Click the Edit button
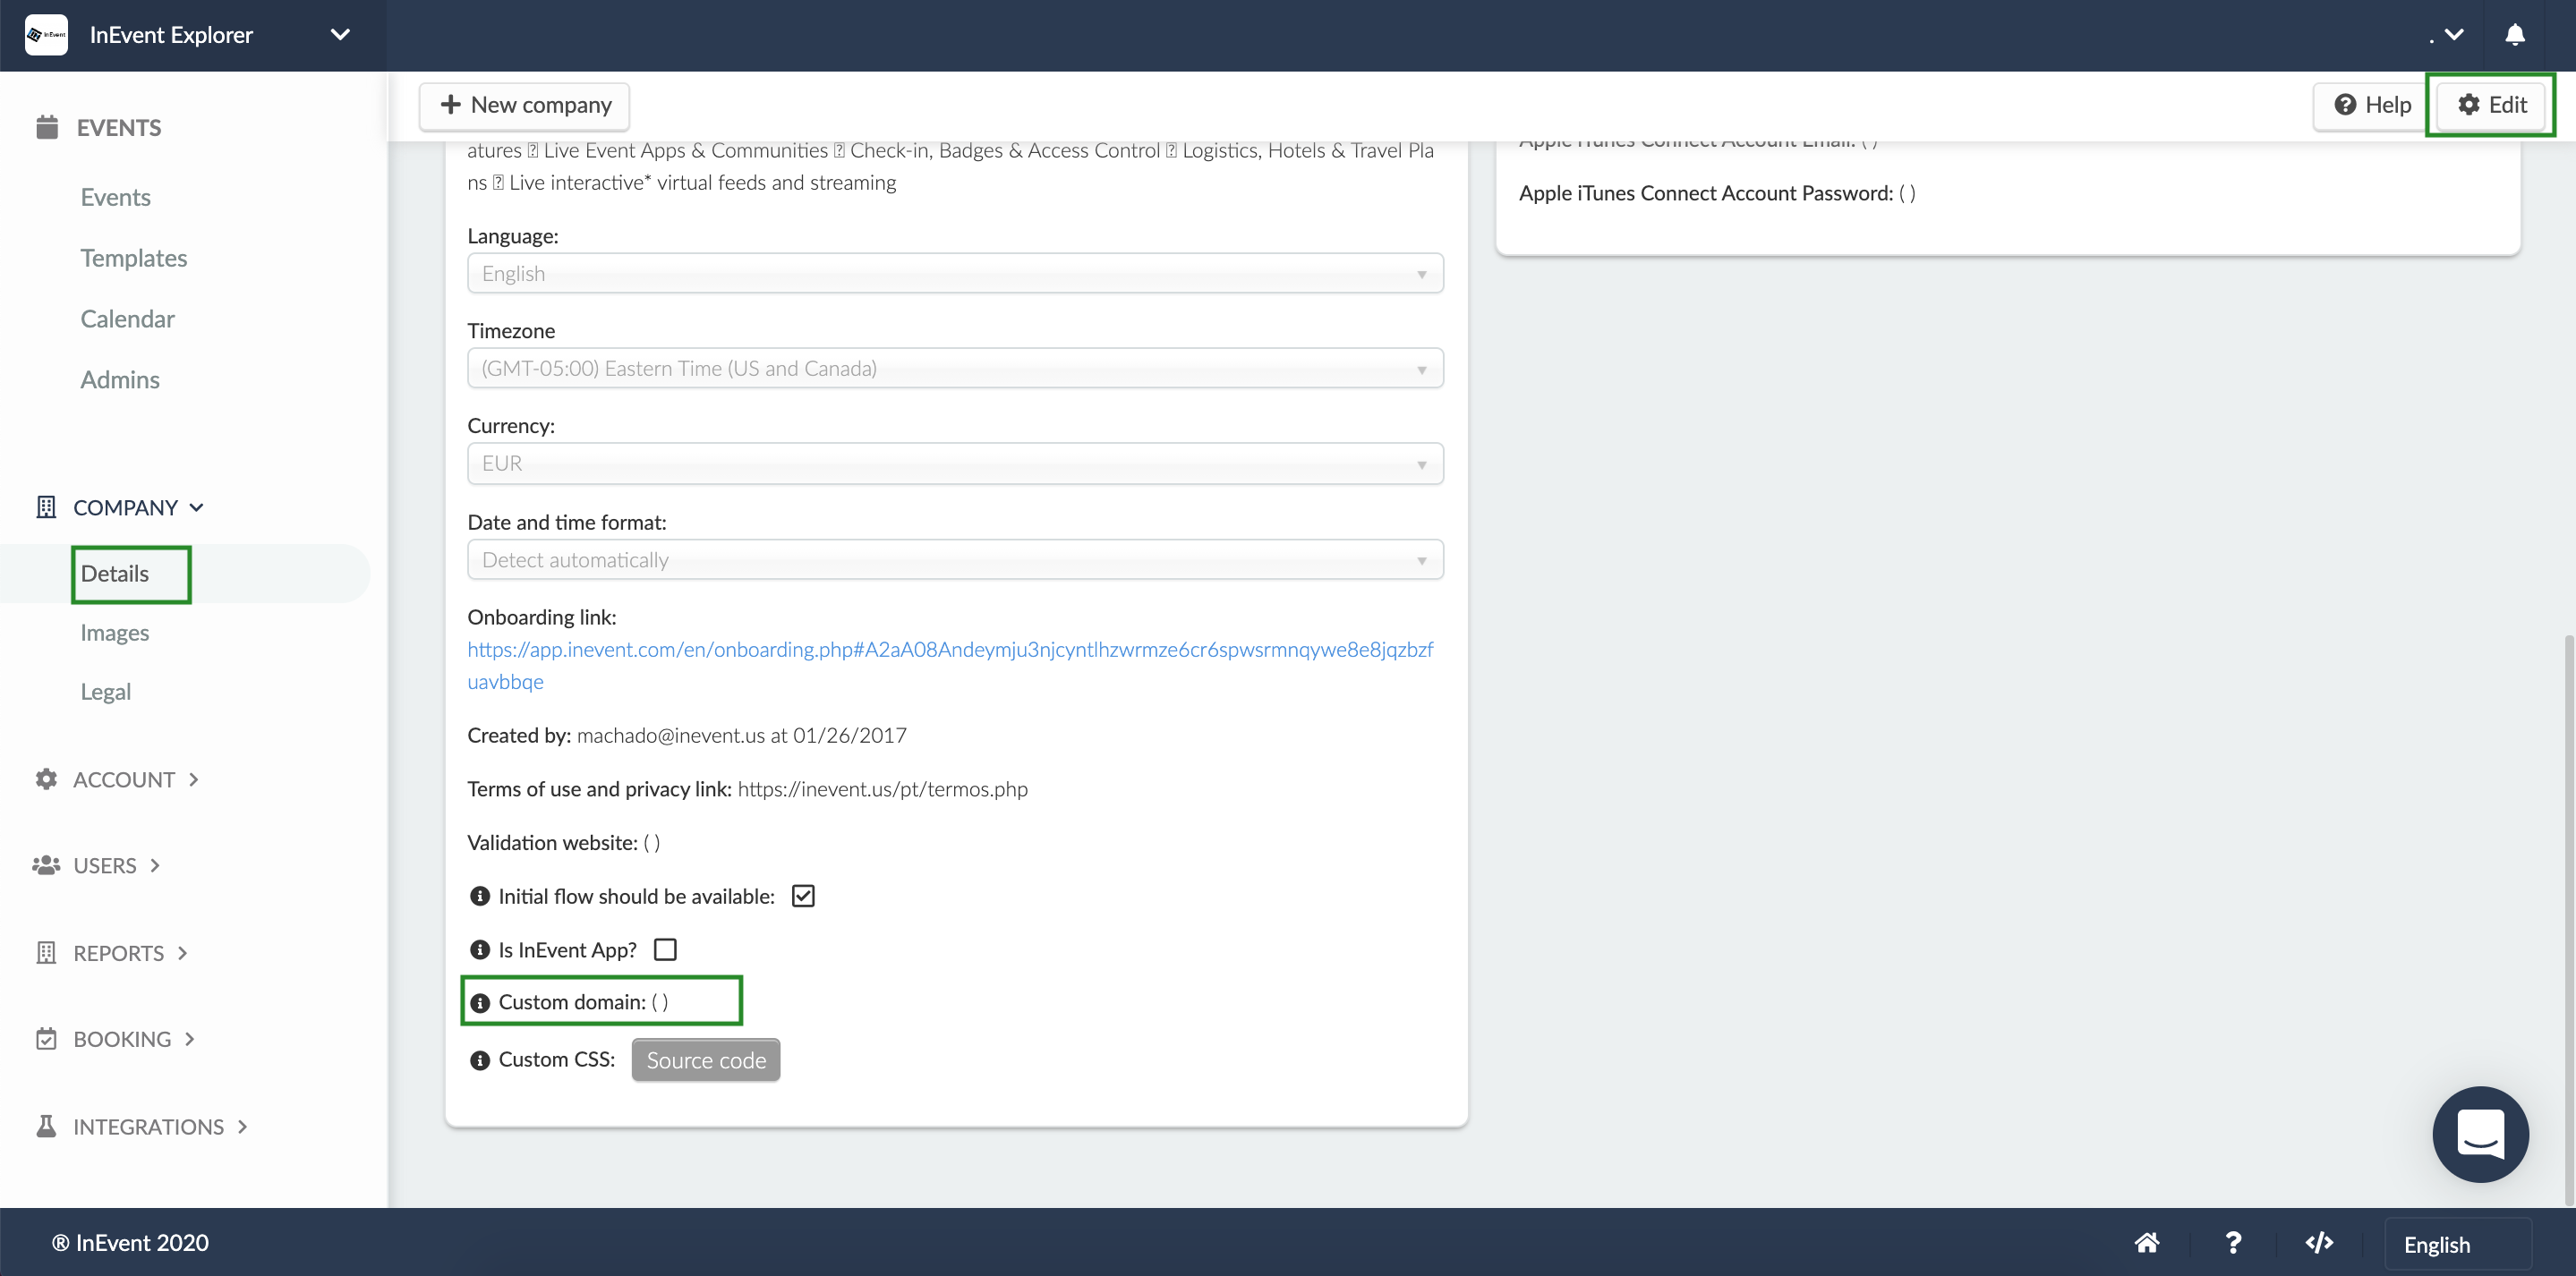2576x1276 pixels. (x=2491, y=105)
